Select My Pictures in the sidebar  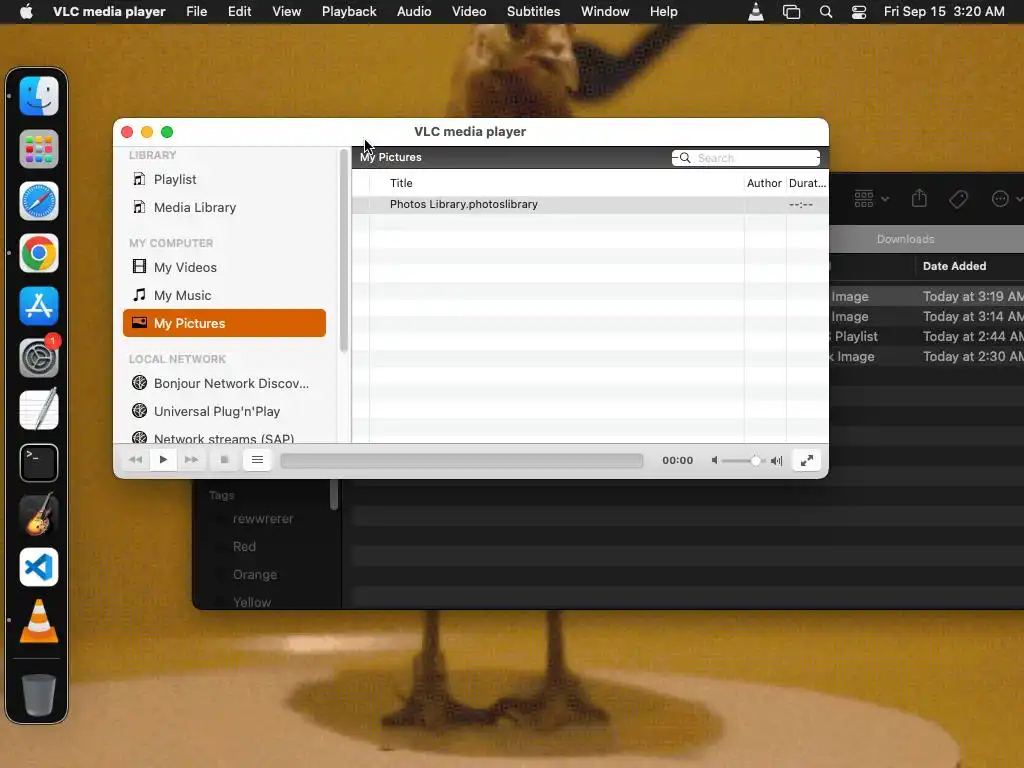[224, 323]
